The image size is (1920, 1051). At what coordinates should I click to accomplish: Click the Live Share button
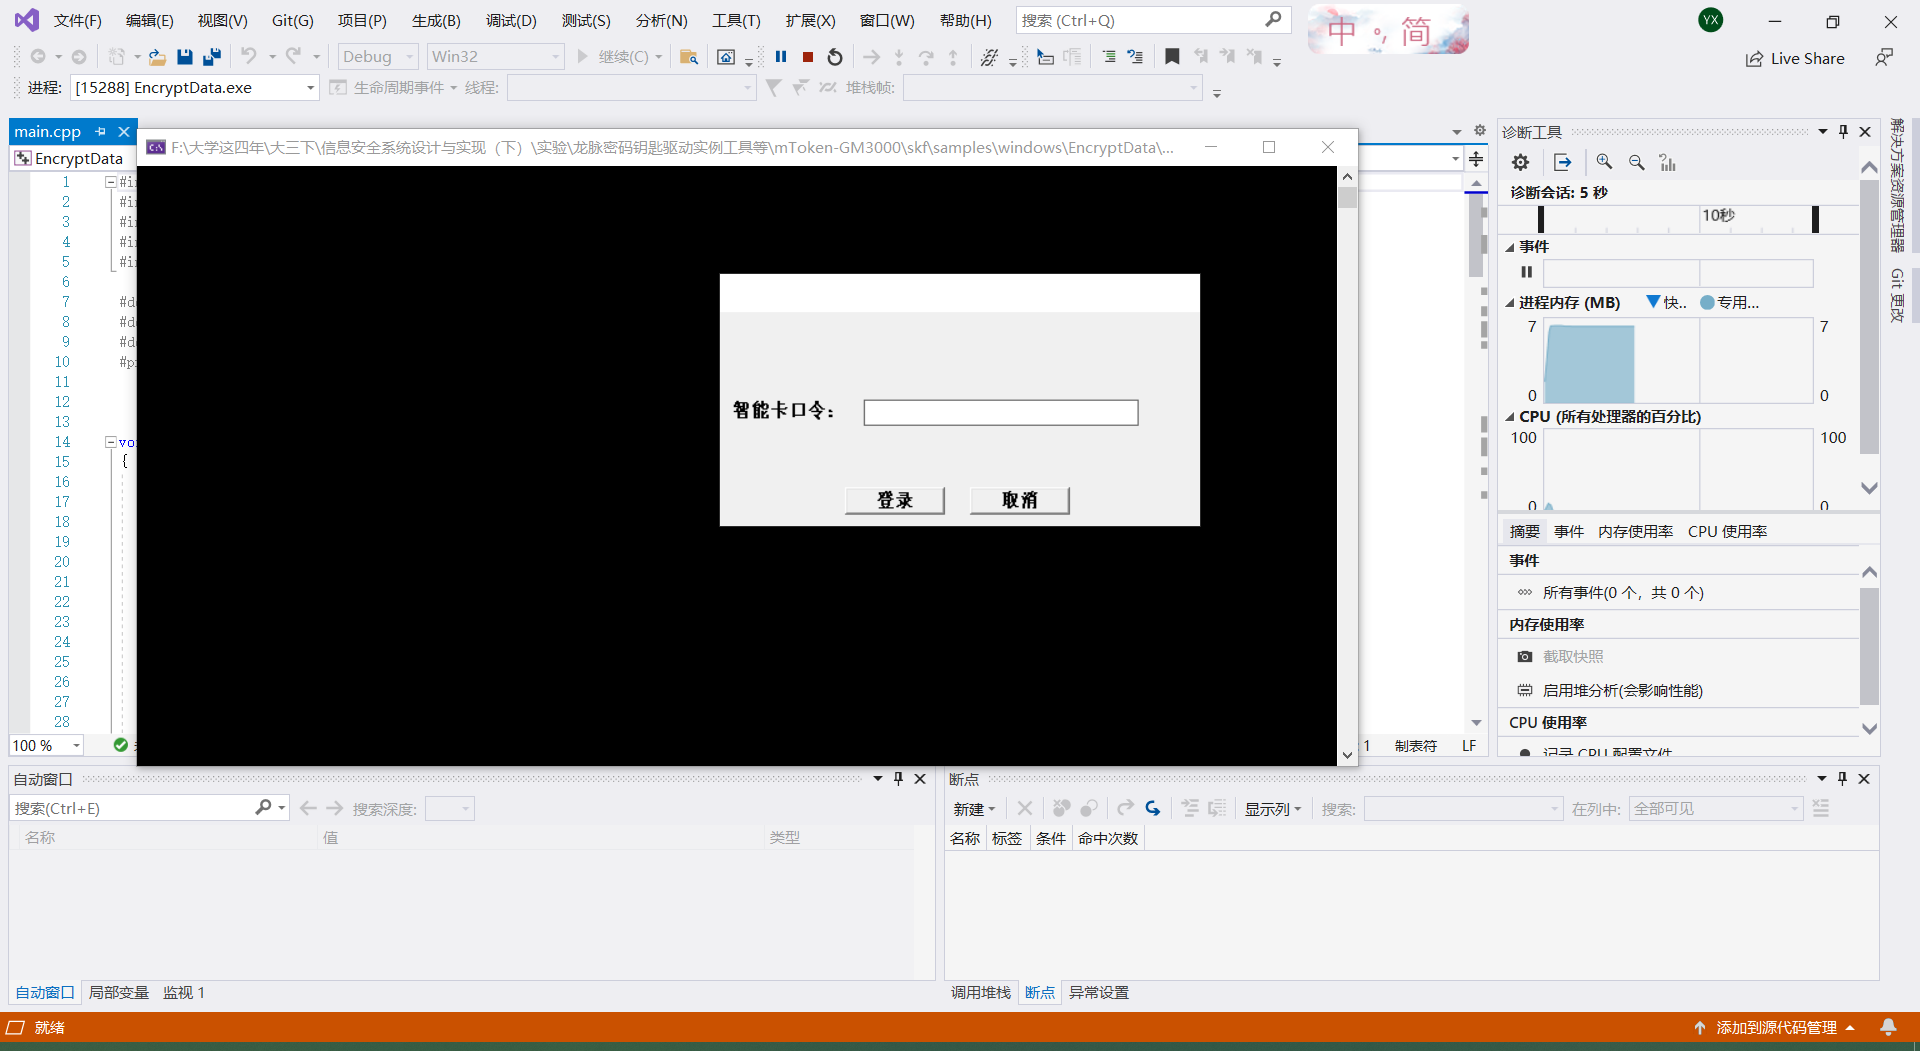(x=1796, y=58)
